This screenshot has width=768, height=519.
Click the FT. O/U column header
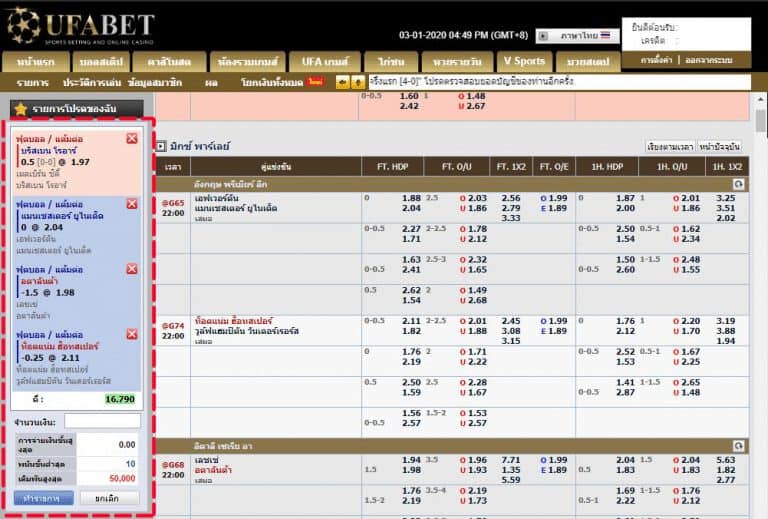(x=456, y=167)
